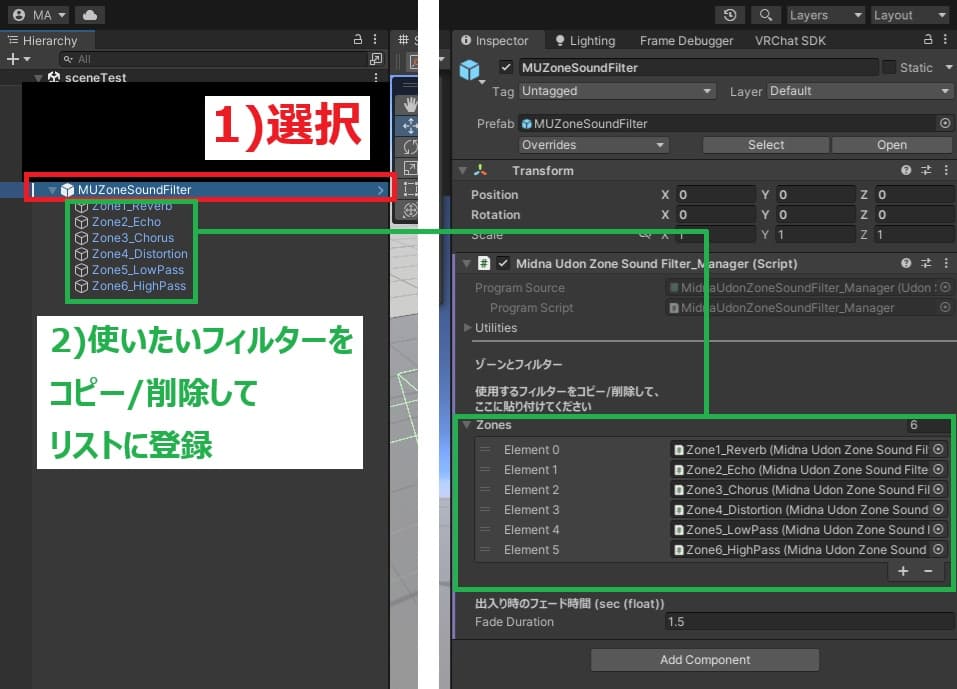This screenshot has width=957, height=689.
Task: Click the Add Component button
Action: pyautogui.click(x=705, y=660)
